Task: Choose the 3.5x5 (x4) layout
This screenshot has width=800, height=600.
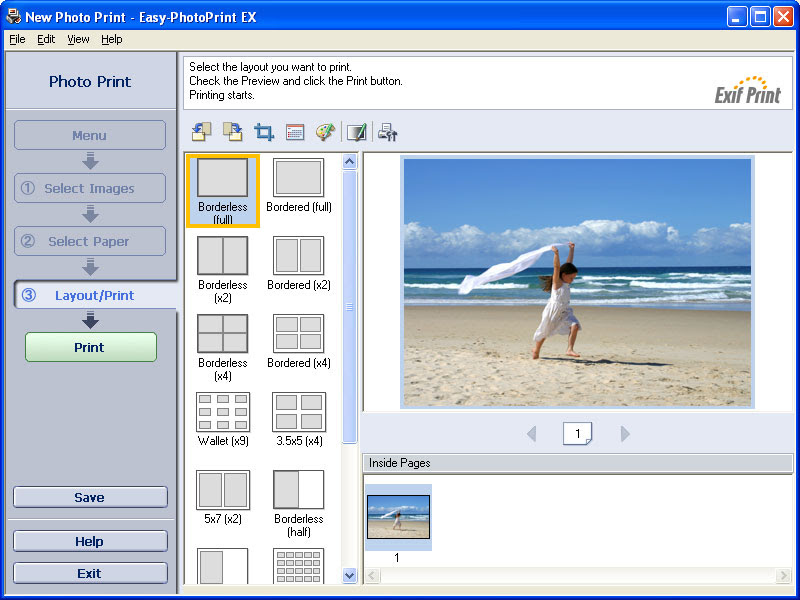Action: click(299, 419)
